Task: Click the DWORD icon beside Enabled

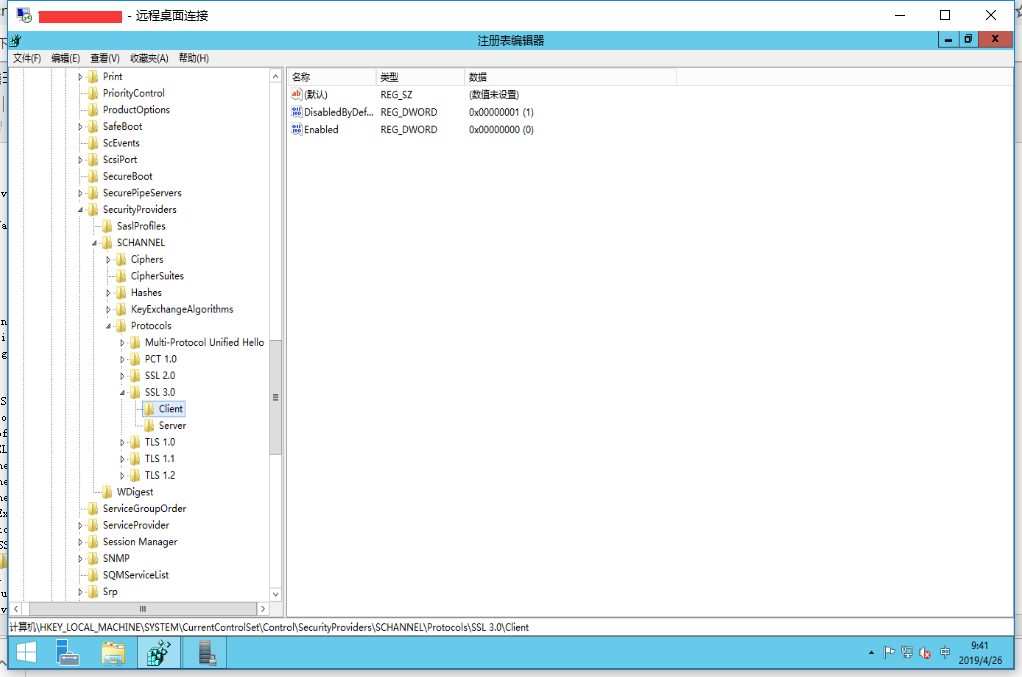Action: 296,129
